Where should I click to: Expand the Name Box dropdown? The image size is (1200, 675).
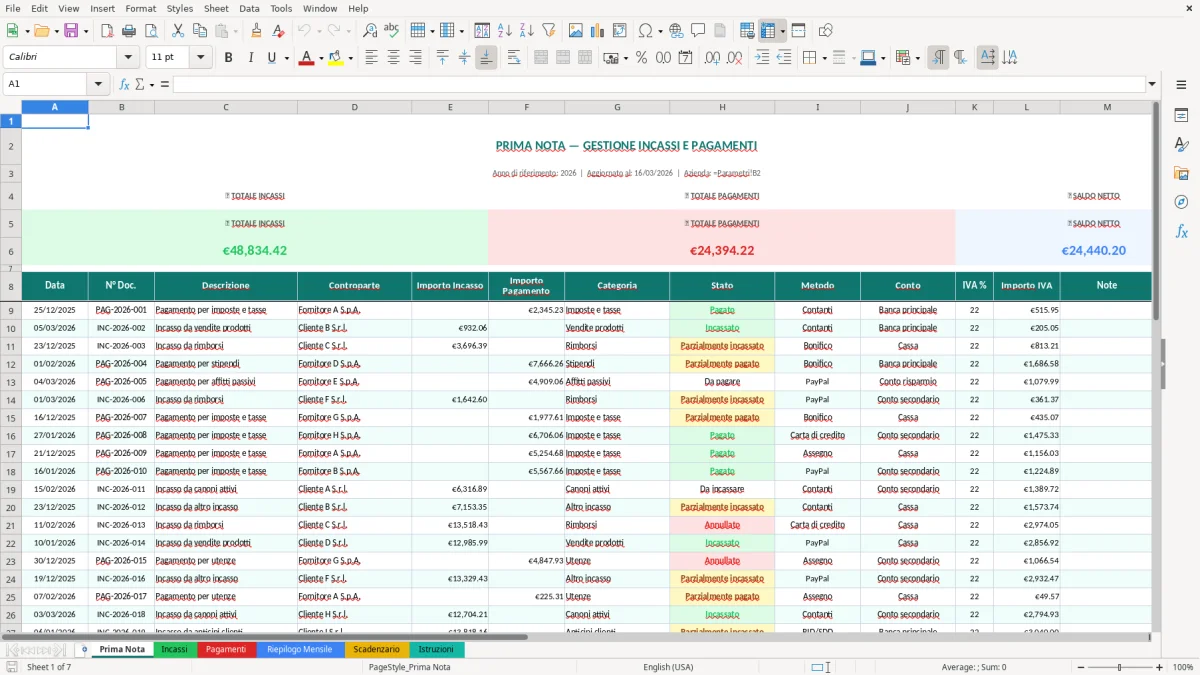99,84
